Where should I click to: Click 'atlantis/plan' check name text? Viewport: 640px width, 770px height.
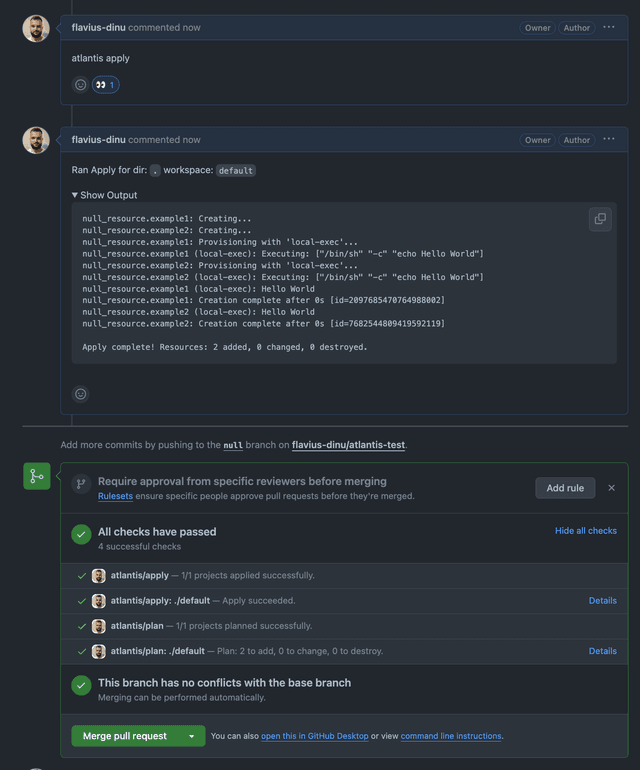(x=137, y=626)
